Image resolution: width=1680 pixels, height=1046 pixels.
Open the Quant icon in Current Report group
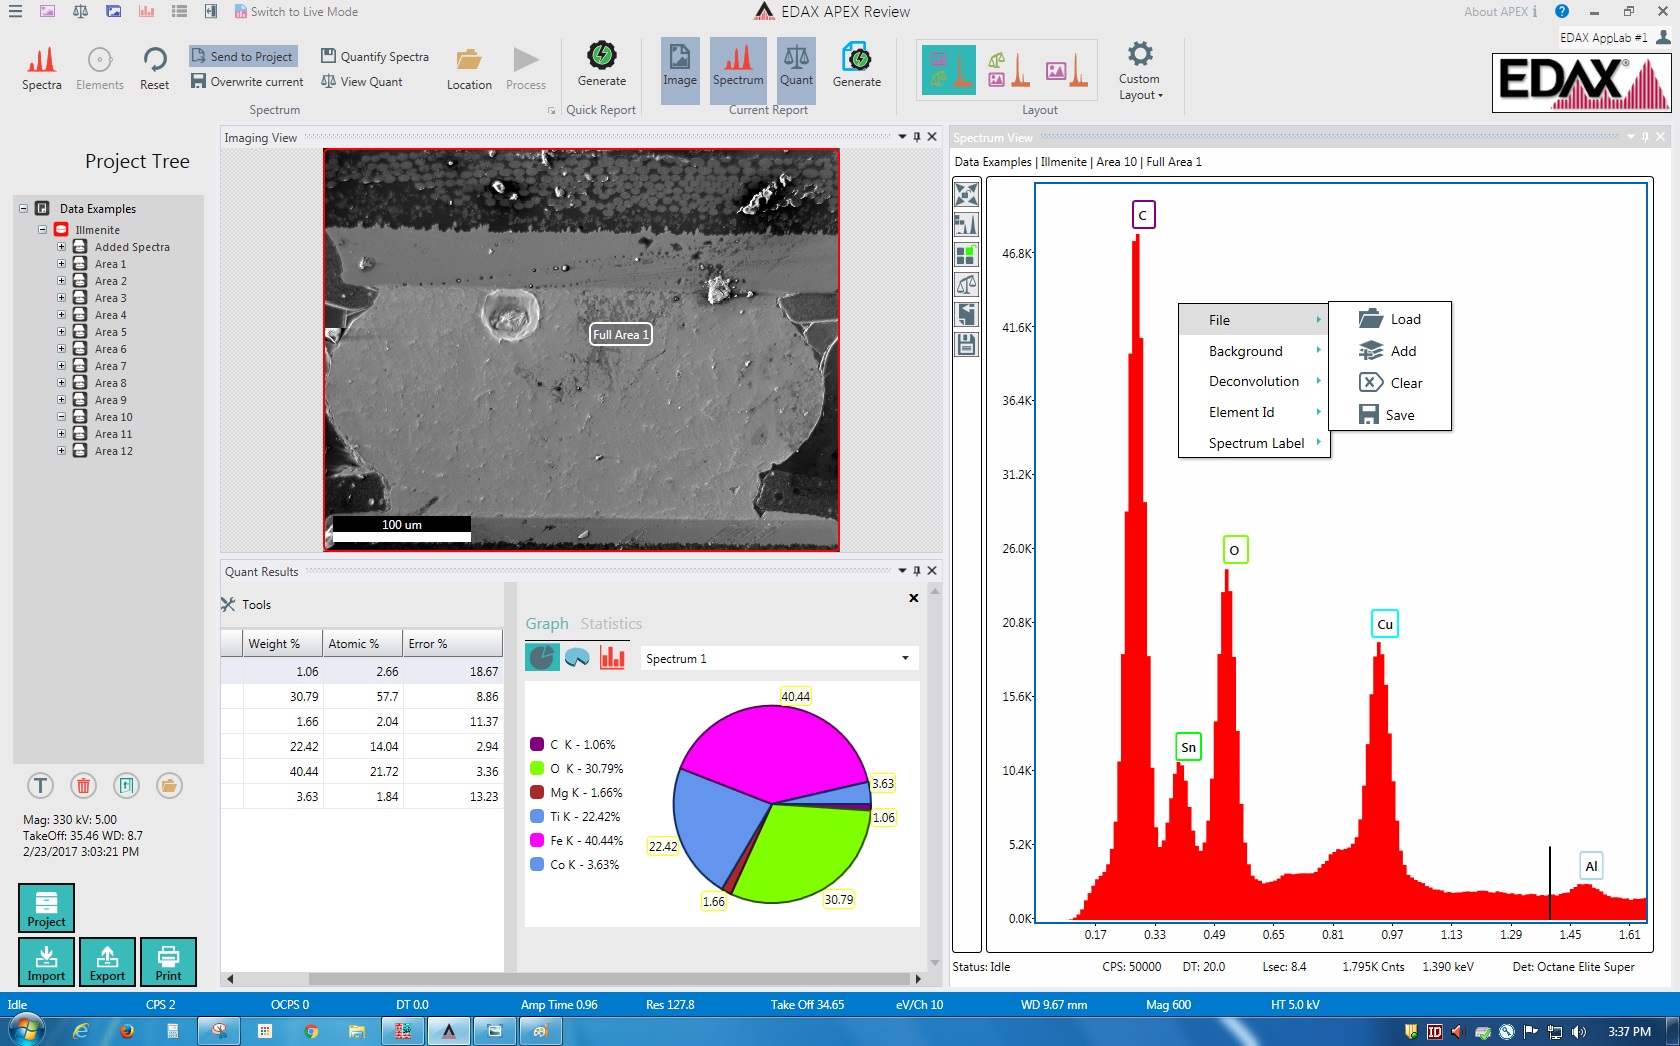click(795, 68)
